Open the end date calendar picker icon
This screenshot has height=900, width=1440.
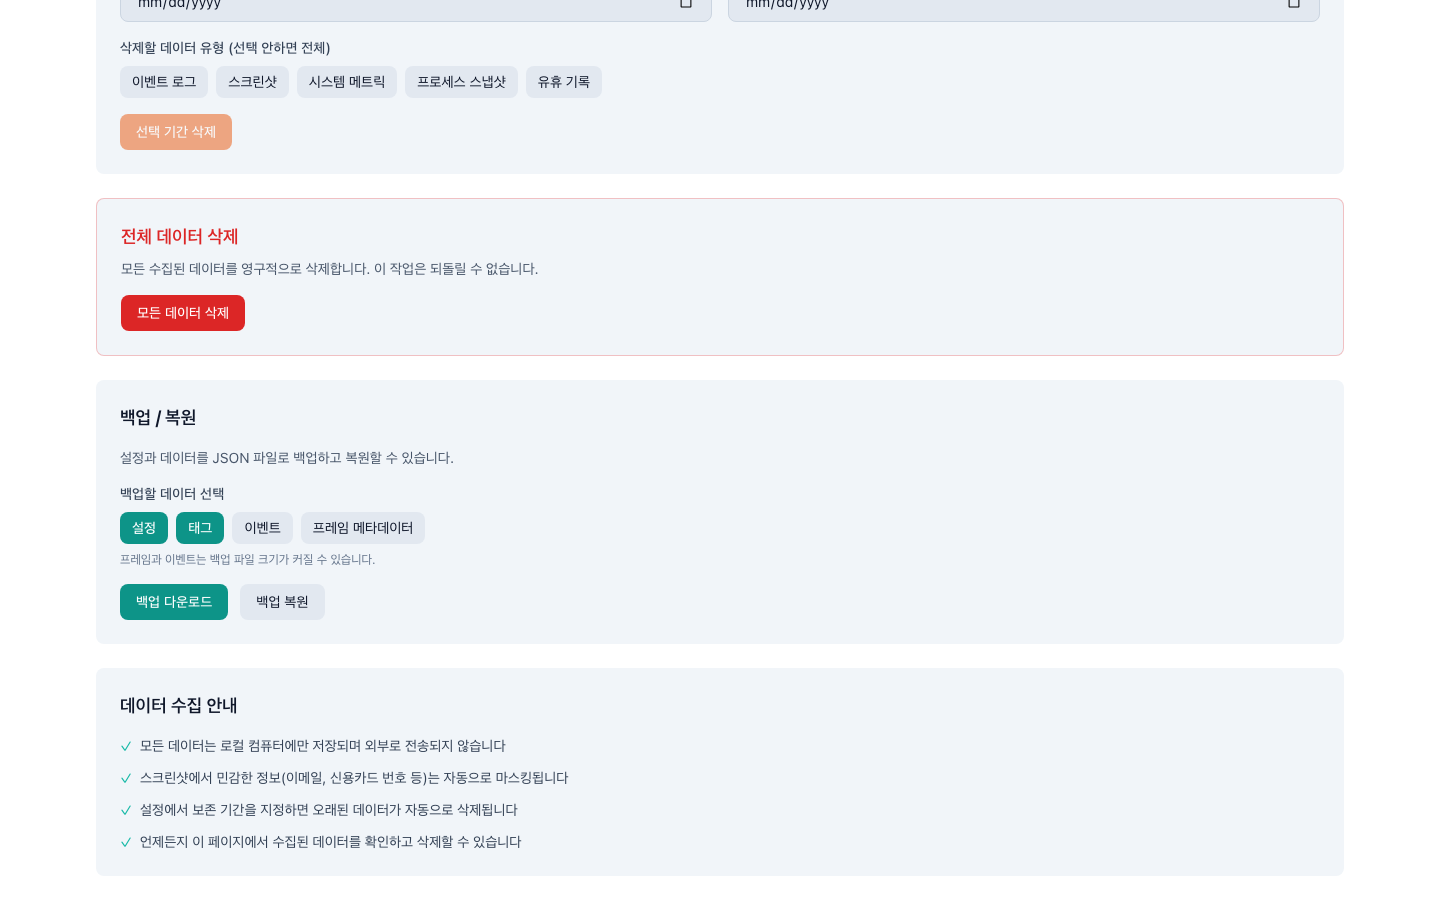pos(1293,4)
